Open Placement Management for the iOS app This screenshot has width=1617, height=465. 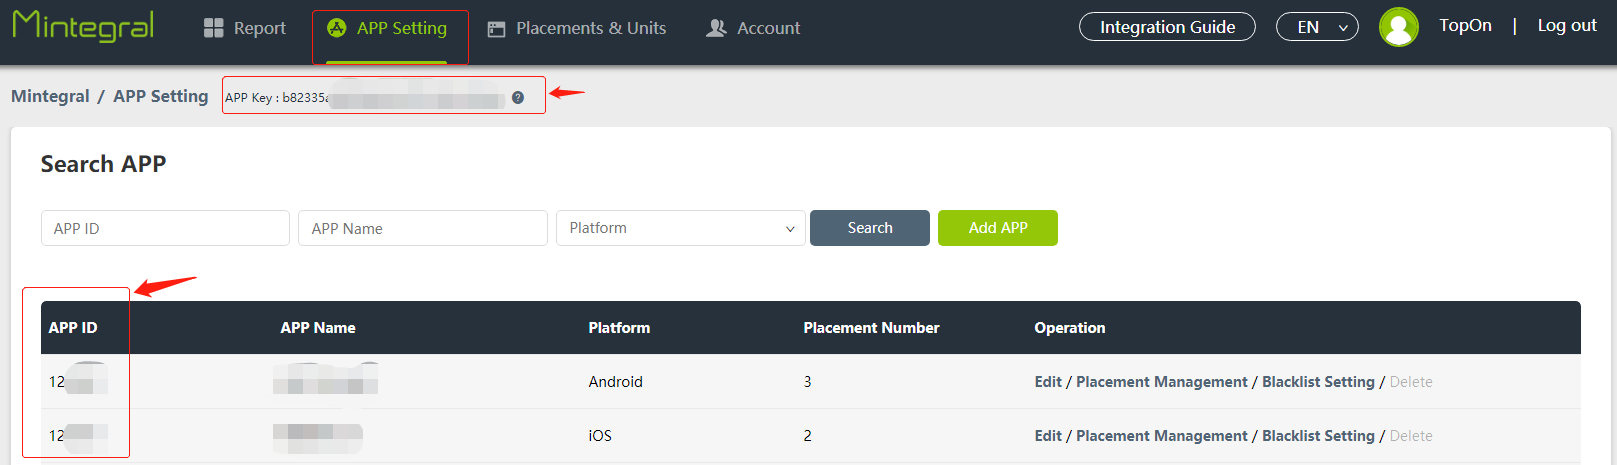[x=1161, y=436]
